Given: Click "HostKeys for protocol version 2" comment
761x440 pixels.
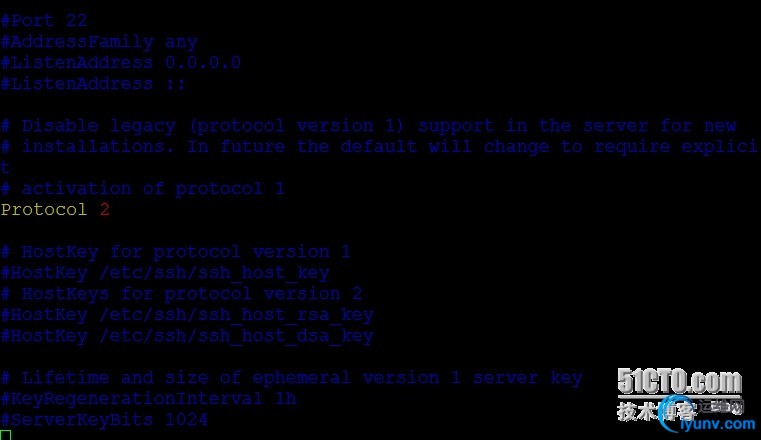Looking at the screenshot, I should tap(182, 294).
